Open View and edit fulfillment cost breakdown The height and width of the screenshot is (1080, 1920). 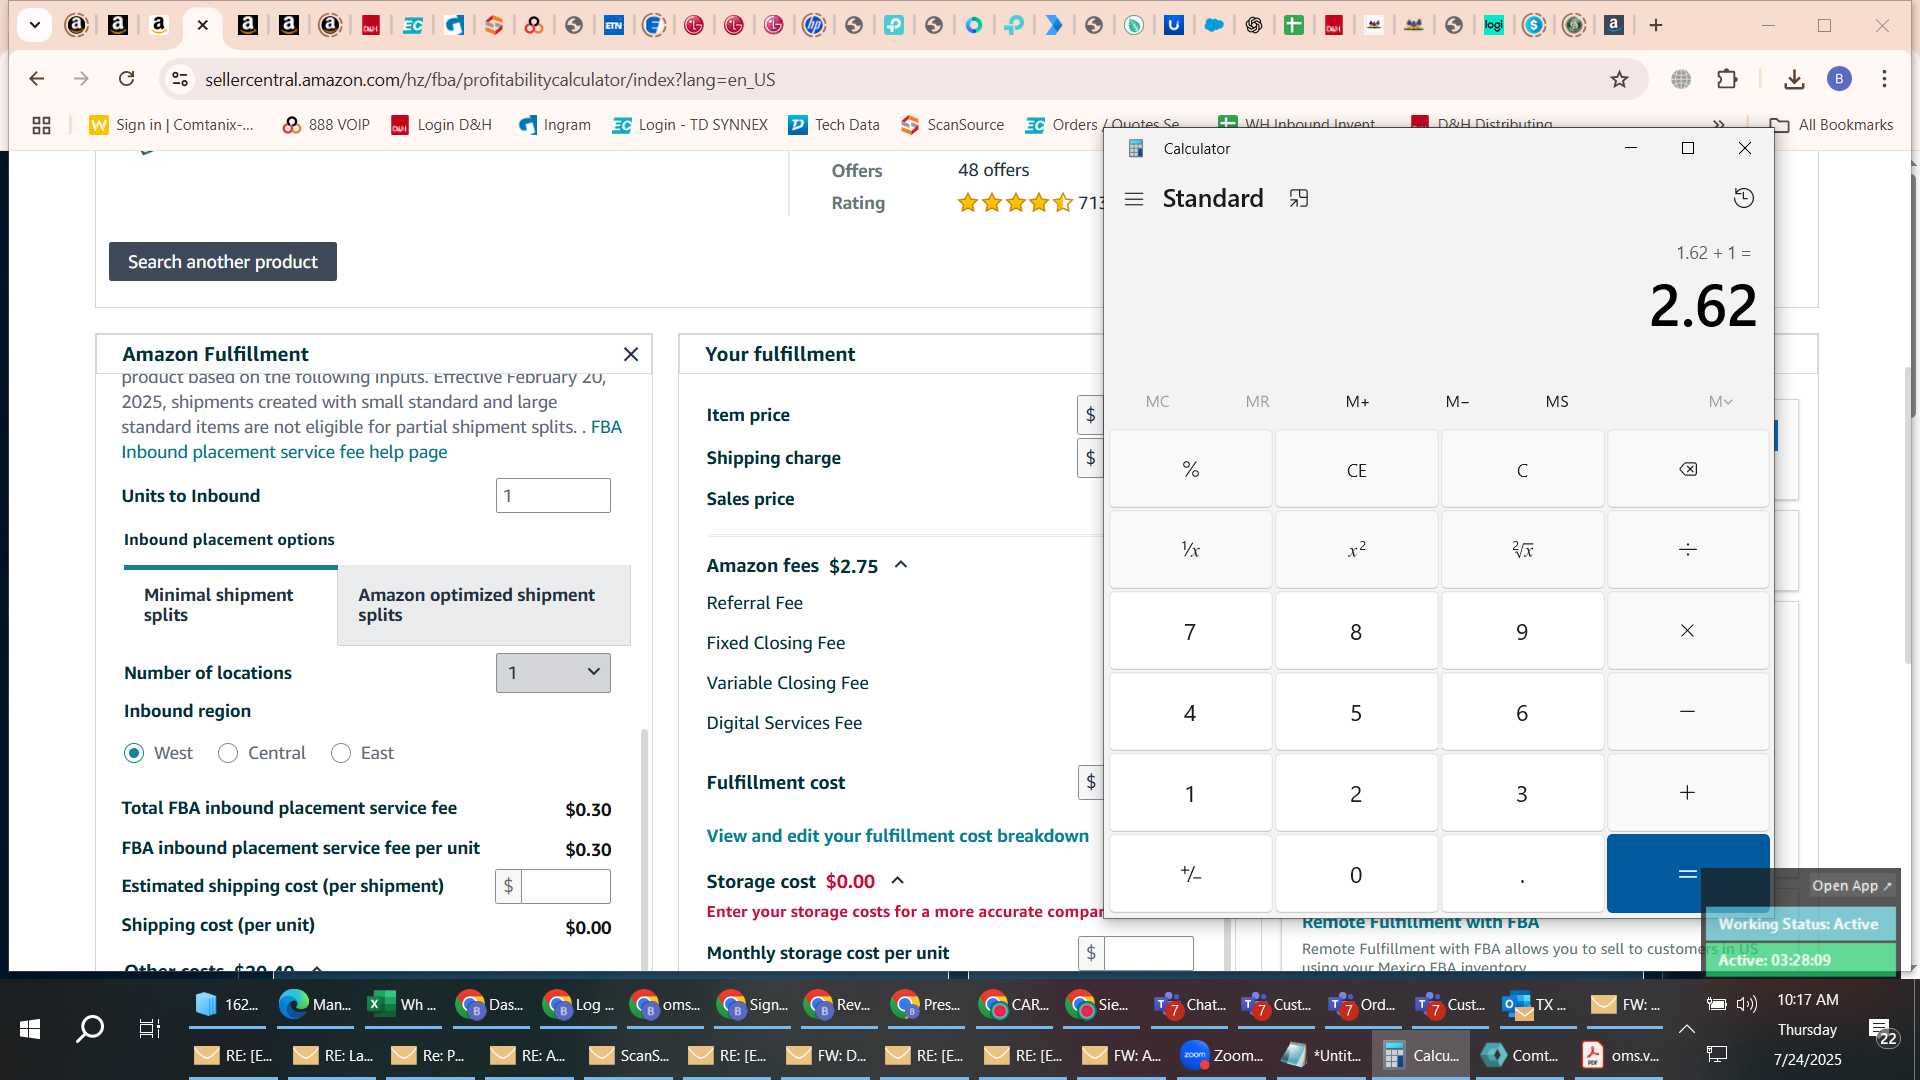[897, 836]
